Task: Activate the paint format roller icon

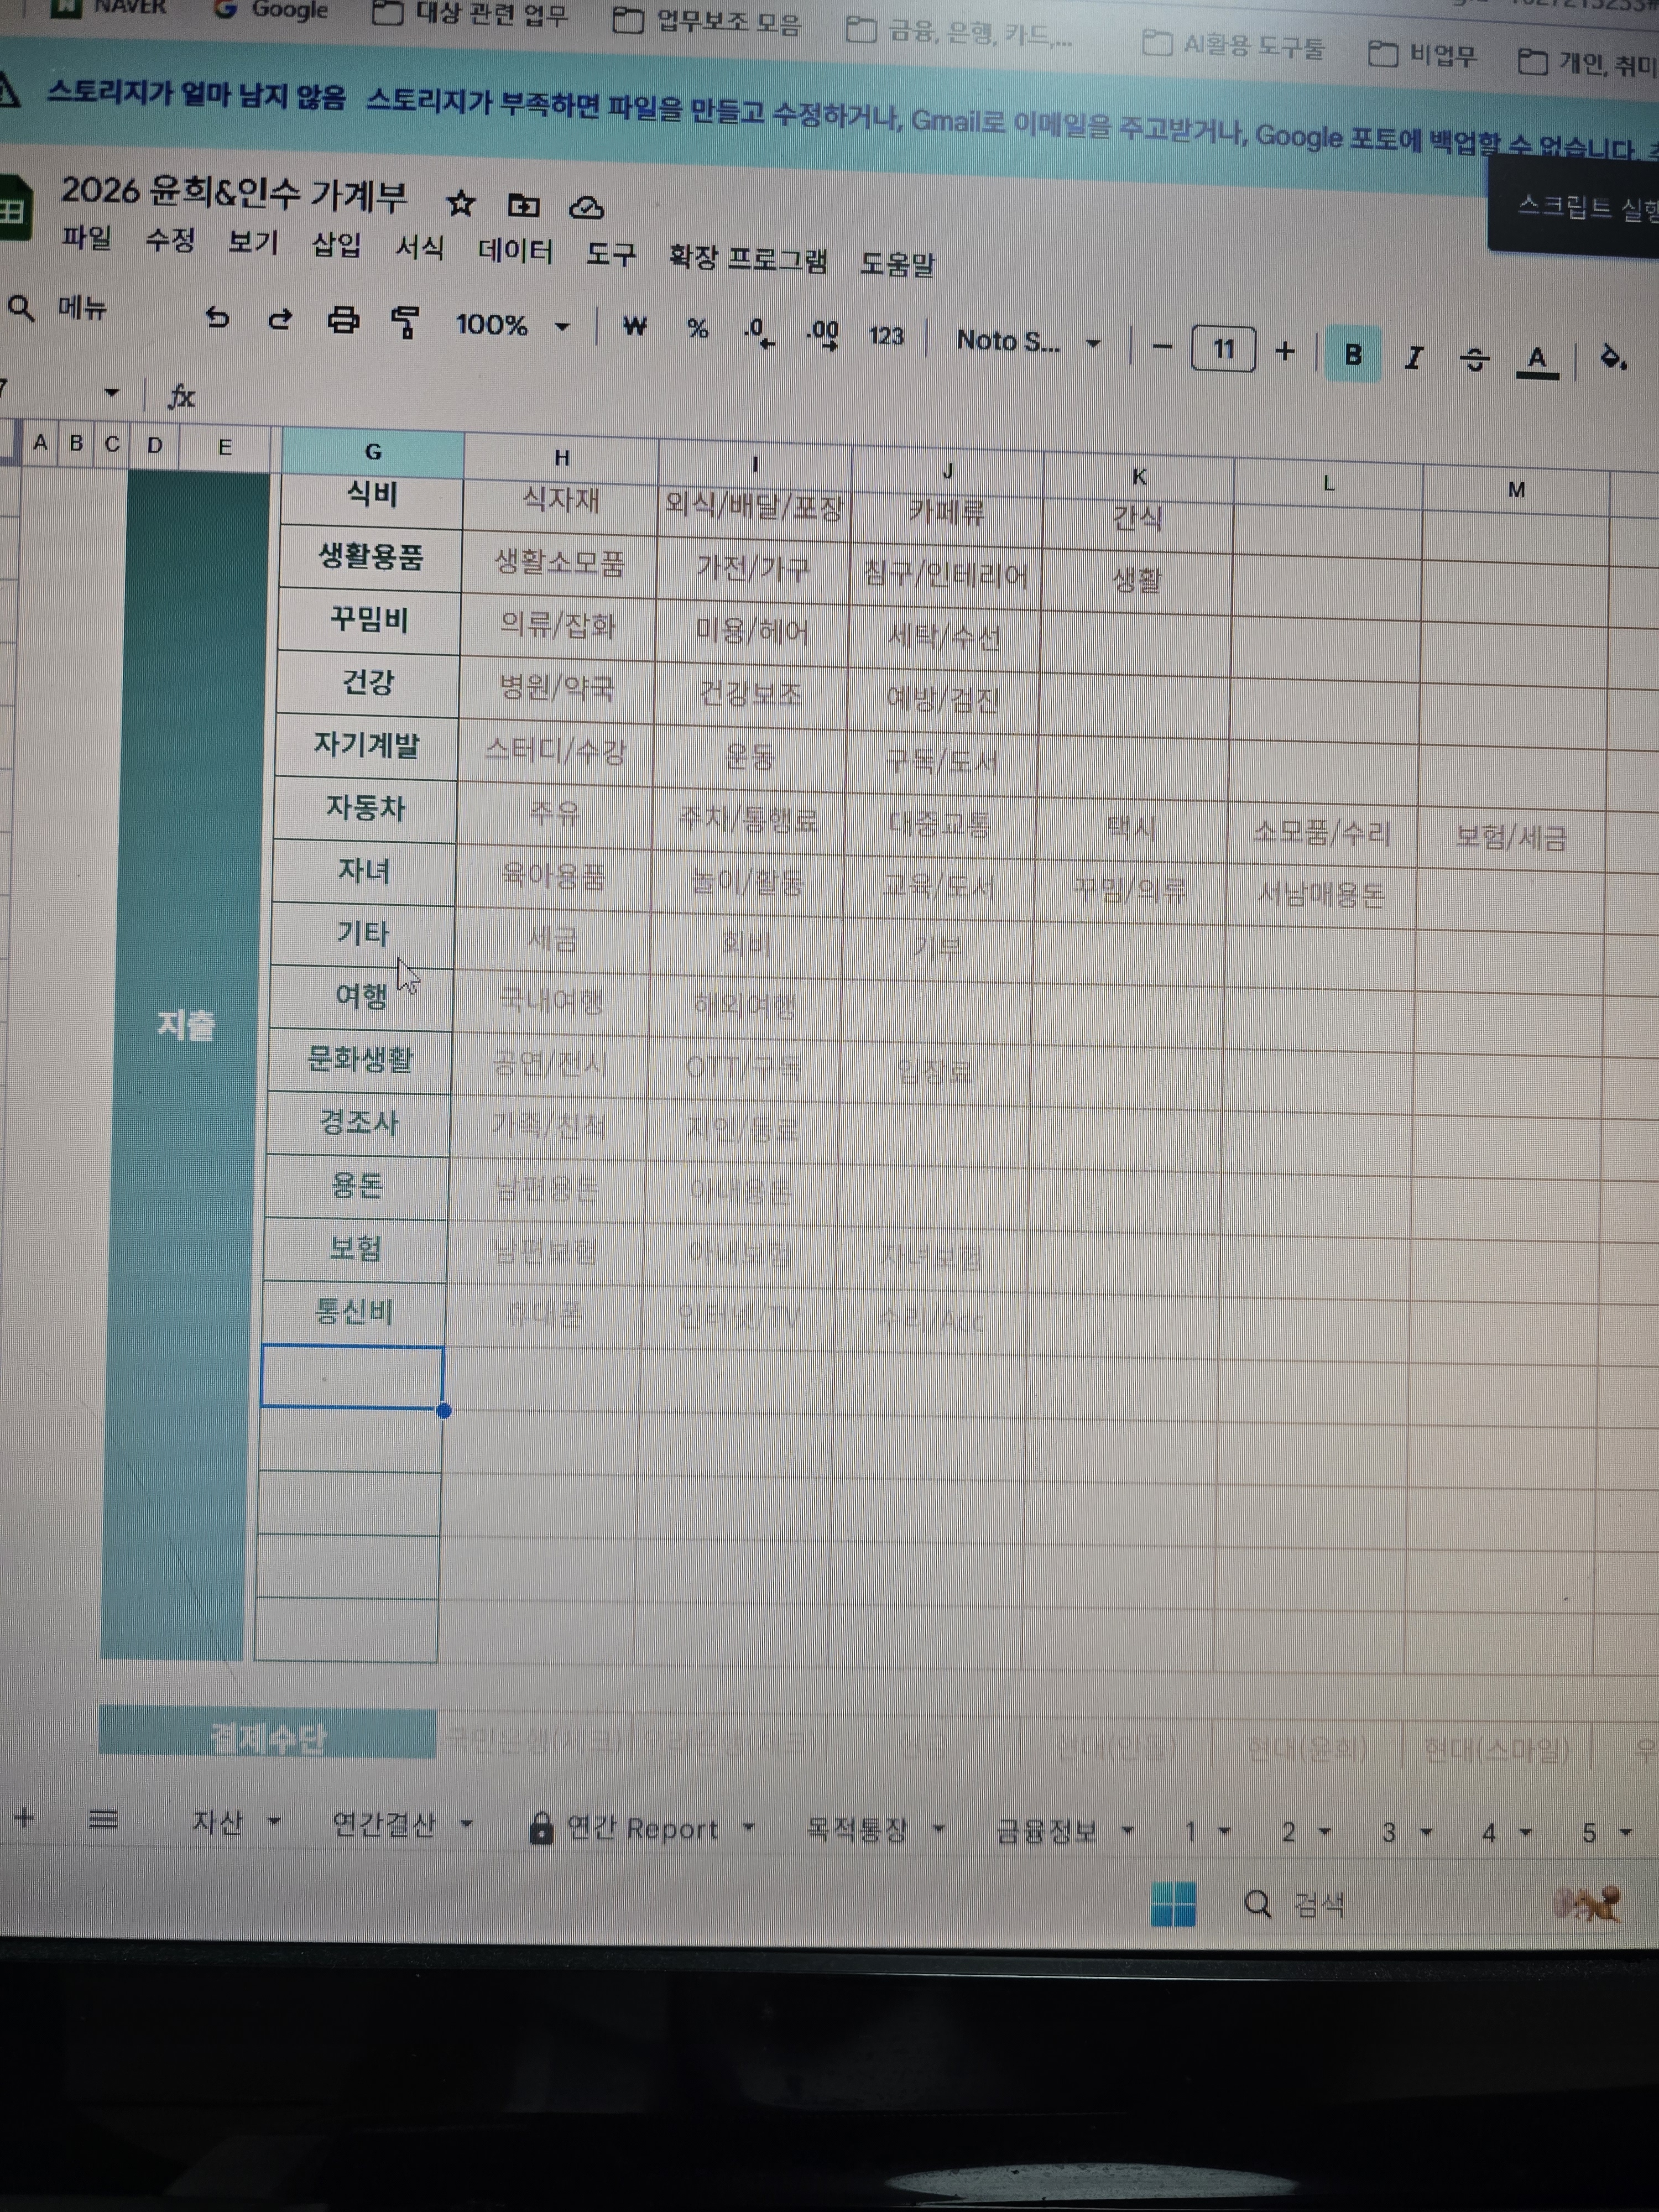Action: pyautogui.click(x=405, y=322)
